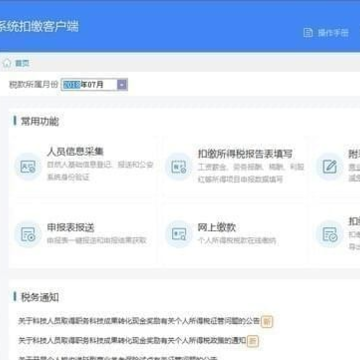Click the home icon in breadcrumb
Screen dimensions: 360x360
[x=7, y=63]
